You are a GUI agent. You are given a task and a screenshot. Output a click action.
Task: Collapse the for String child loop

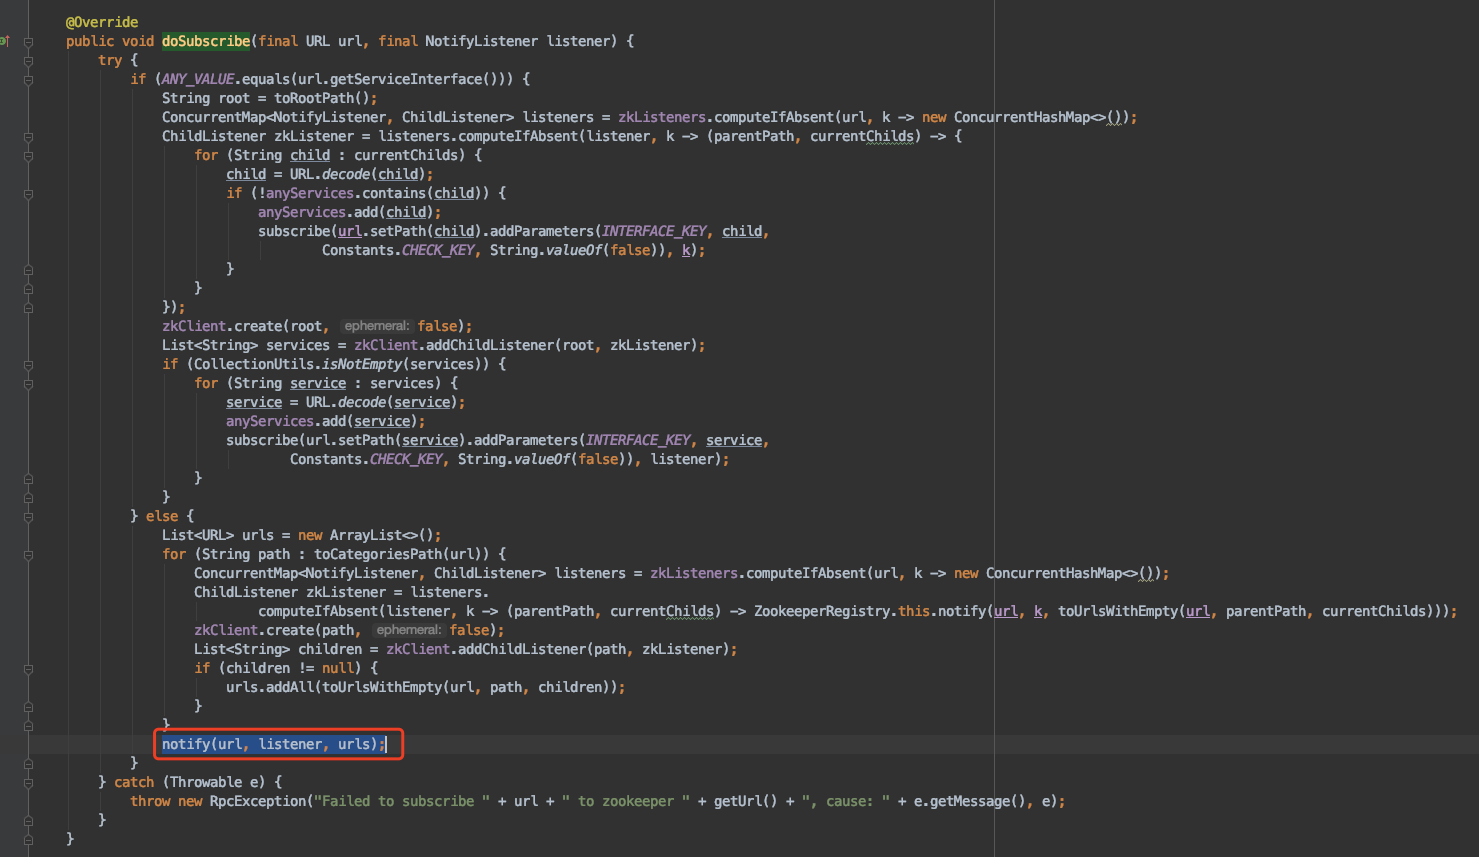point(28,156)
